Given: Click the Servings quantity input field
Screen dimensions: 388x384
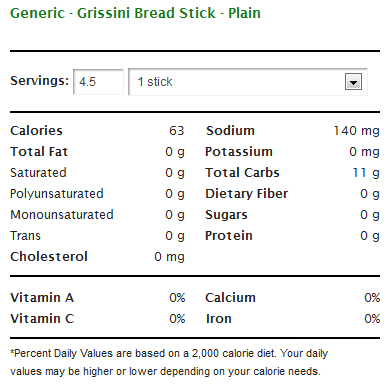Looking at the screenshot, I should 98,82.
